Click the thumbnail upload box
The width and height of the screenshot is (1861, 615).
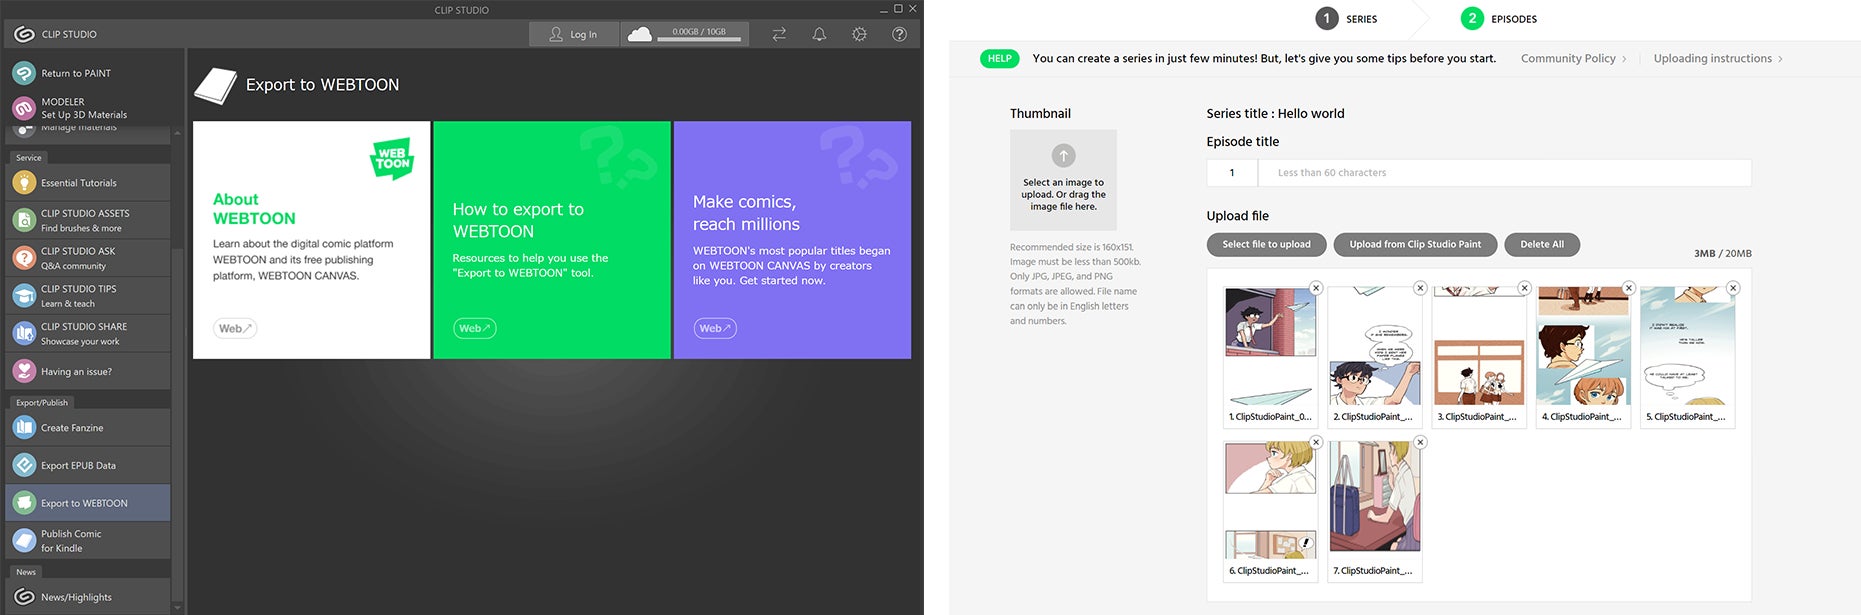coord(1063,180)
